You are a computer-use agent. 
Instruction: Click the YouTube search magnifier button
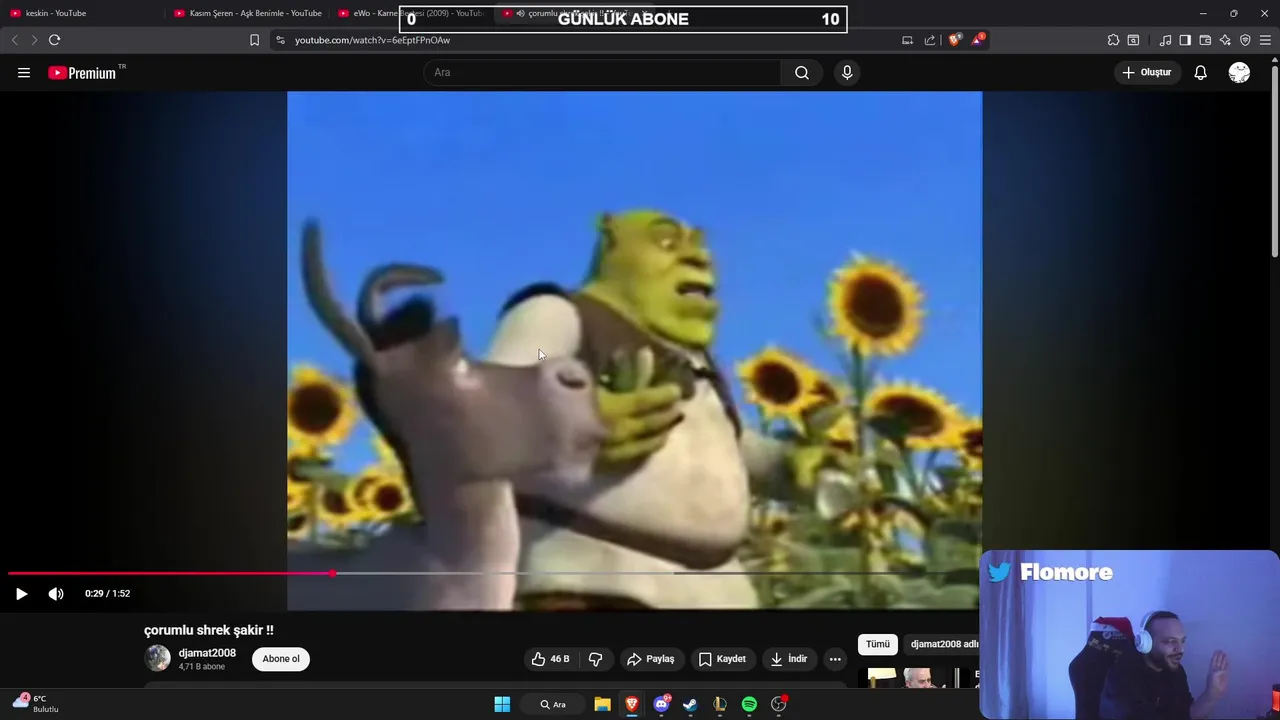(x=802, y=73)
